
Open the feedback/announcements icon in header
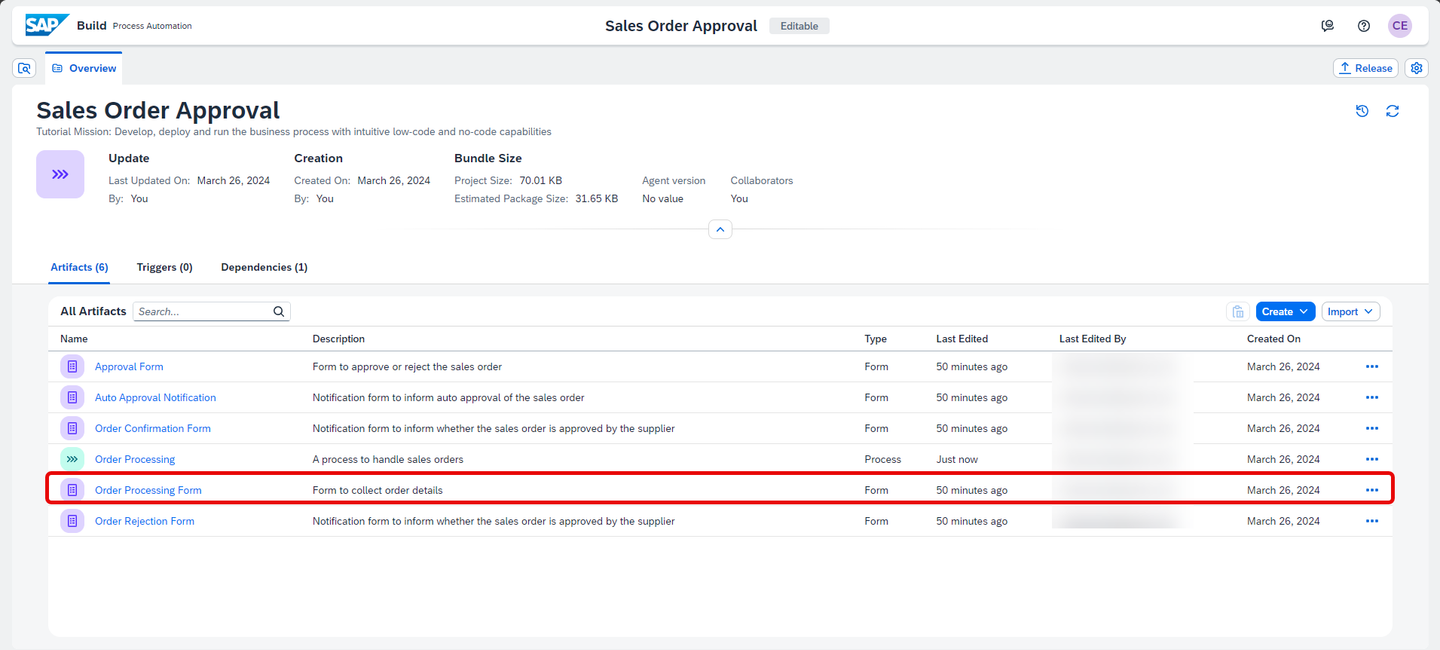(x=1327, y=26)
